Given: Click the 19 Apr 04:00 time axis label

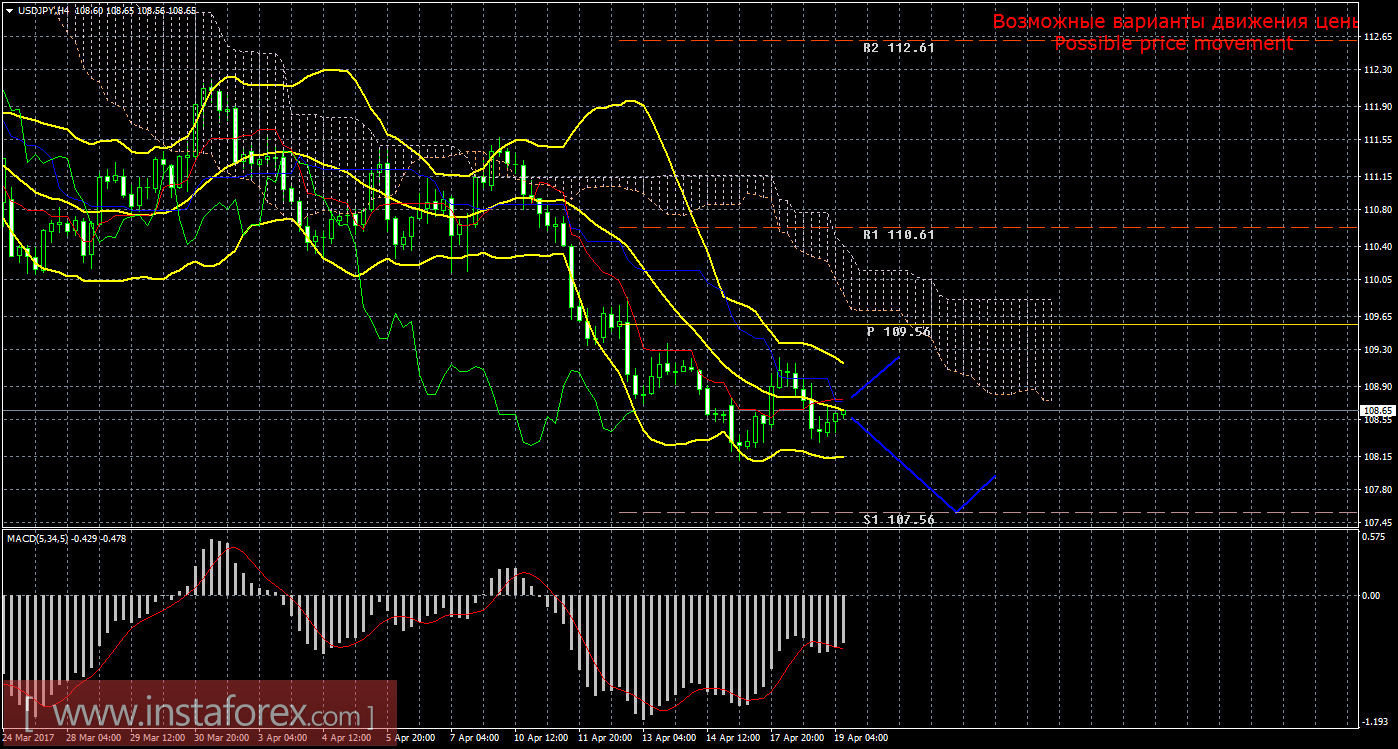Looking at the screenshot, I should tap(862, 738).
